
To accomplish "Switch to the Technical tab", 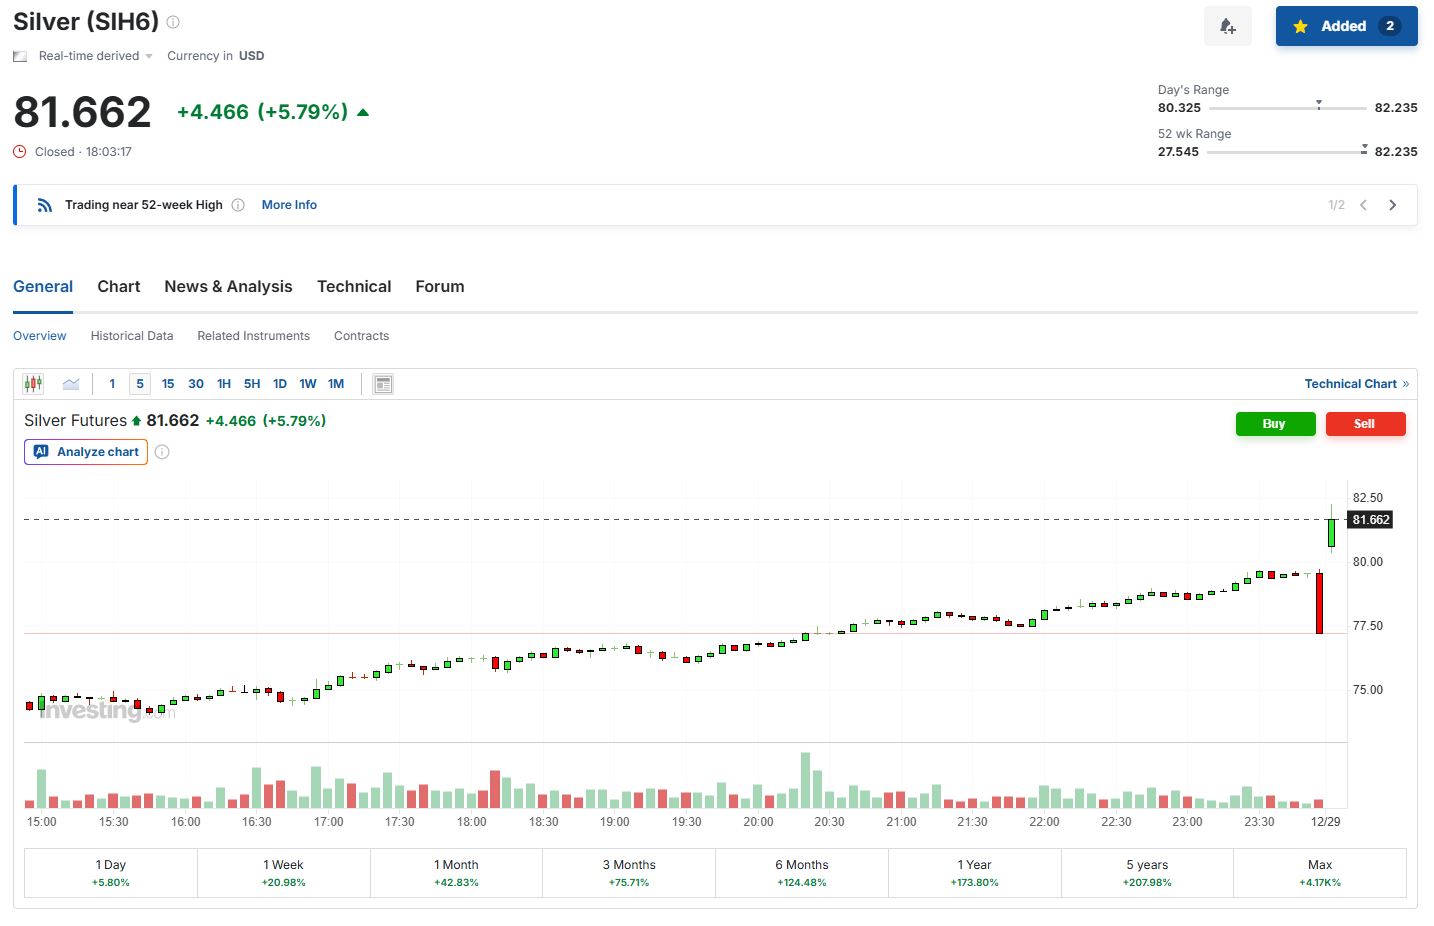I will click(354, 287).
